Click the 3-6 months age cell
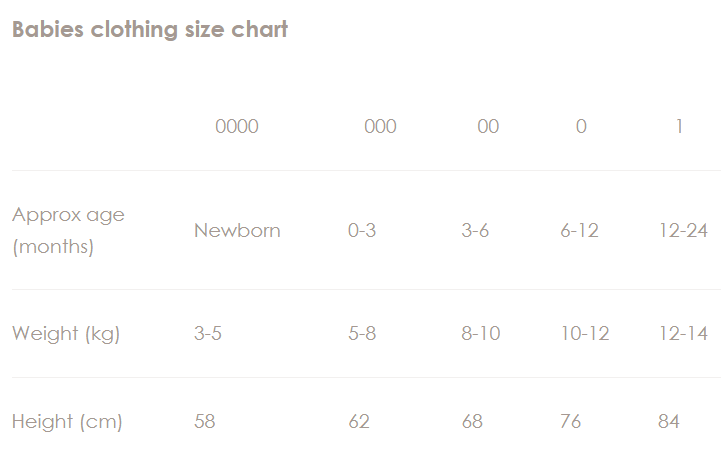721x457 pixels. point(475,230)
